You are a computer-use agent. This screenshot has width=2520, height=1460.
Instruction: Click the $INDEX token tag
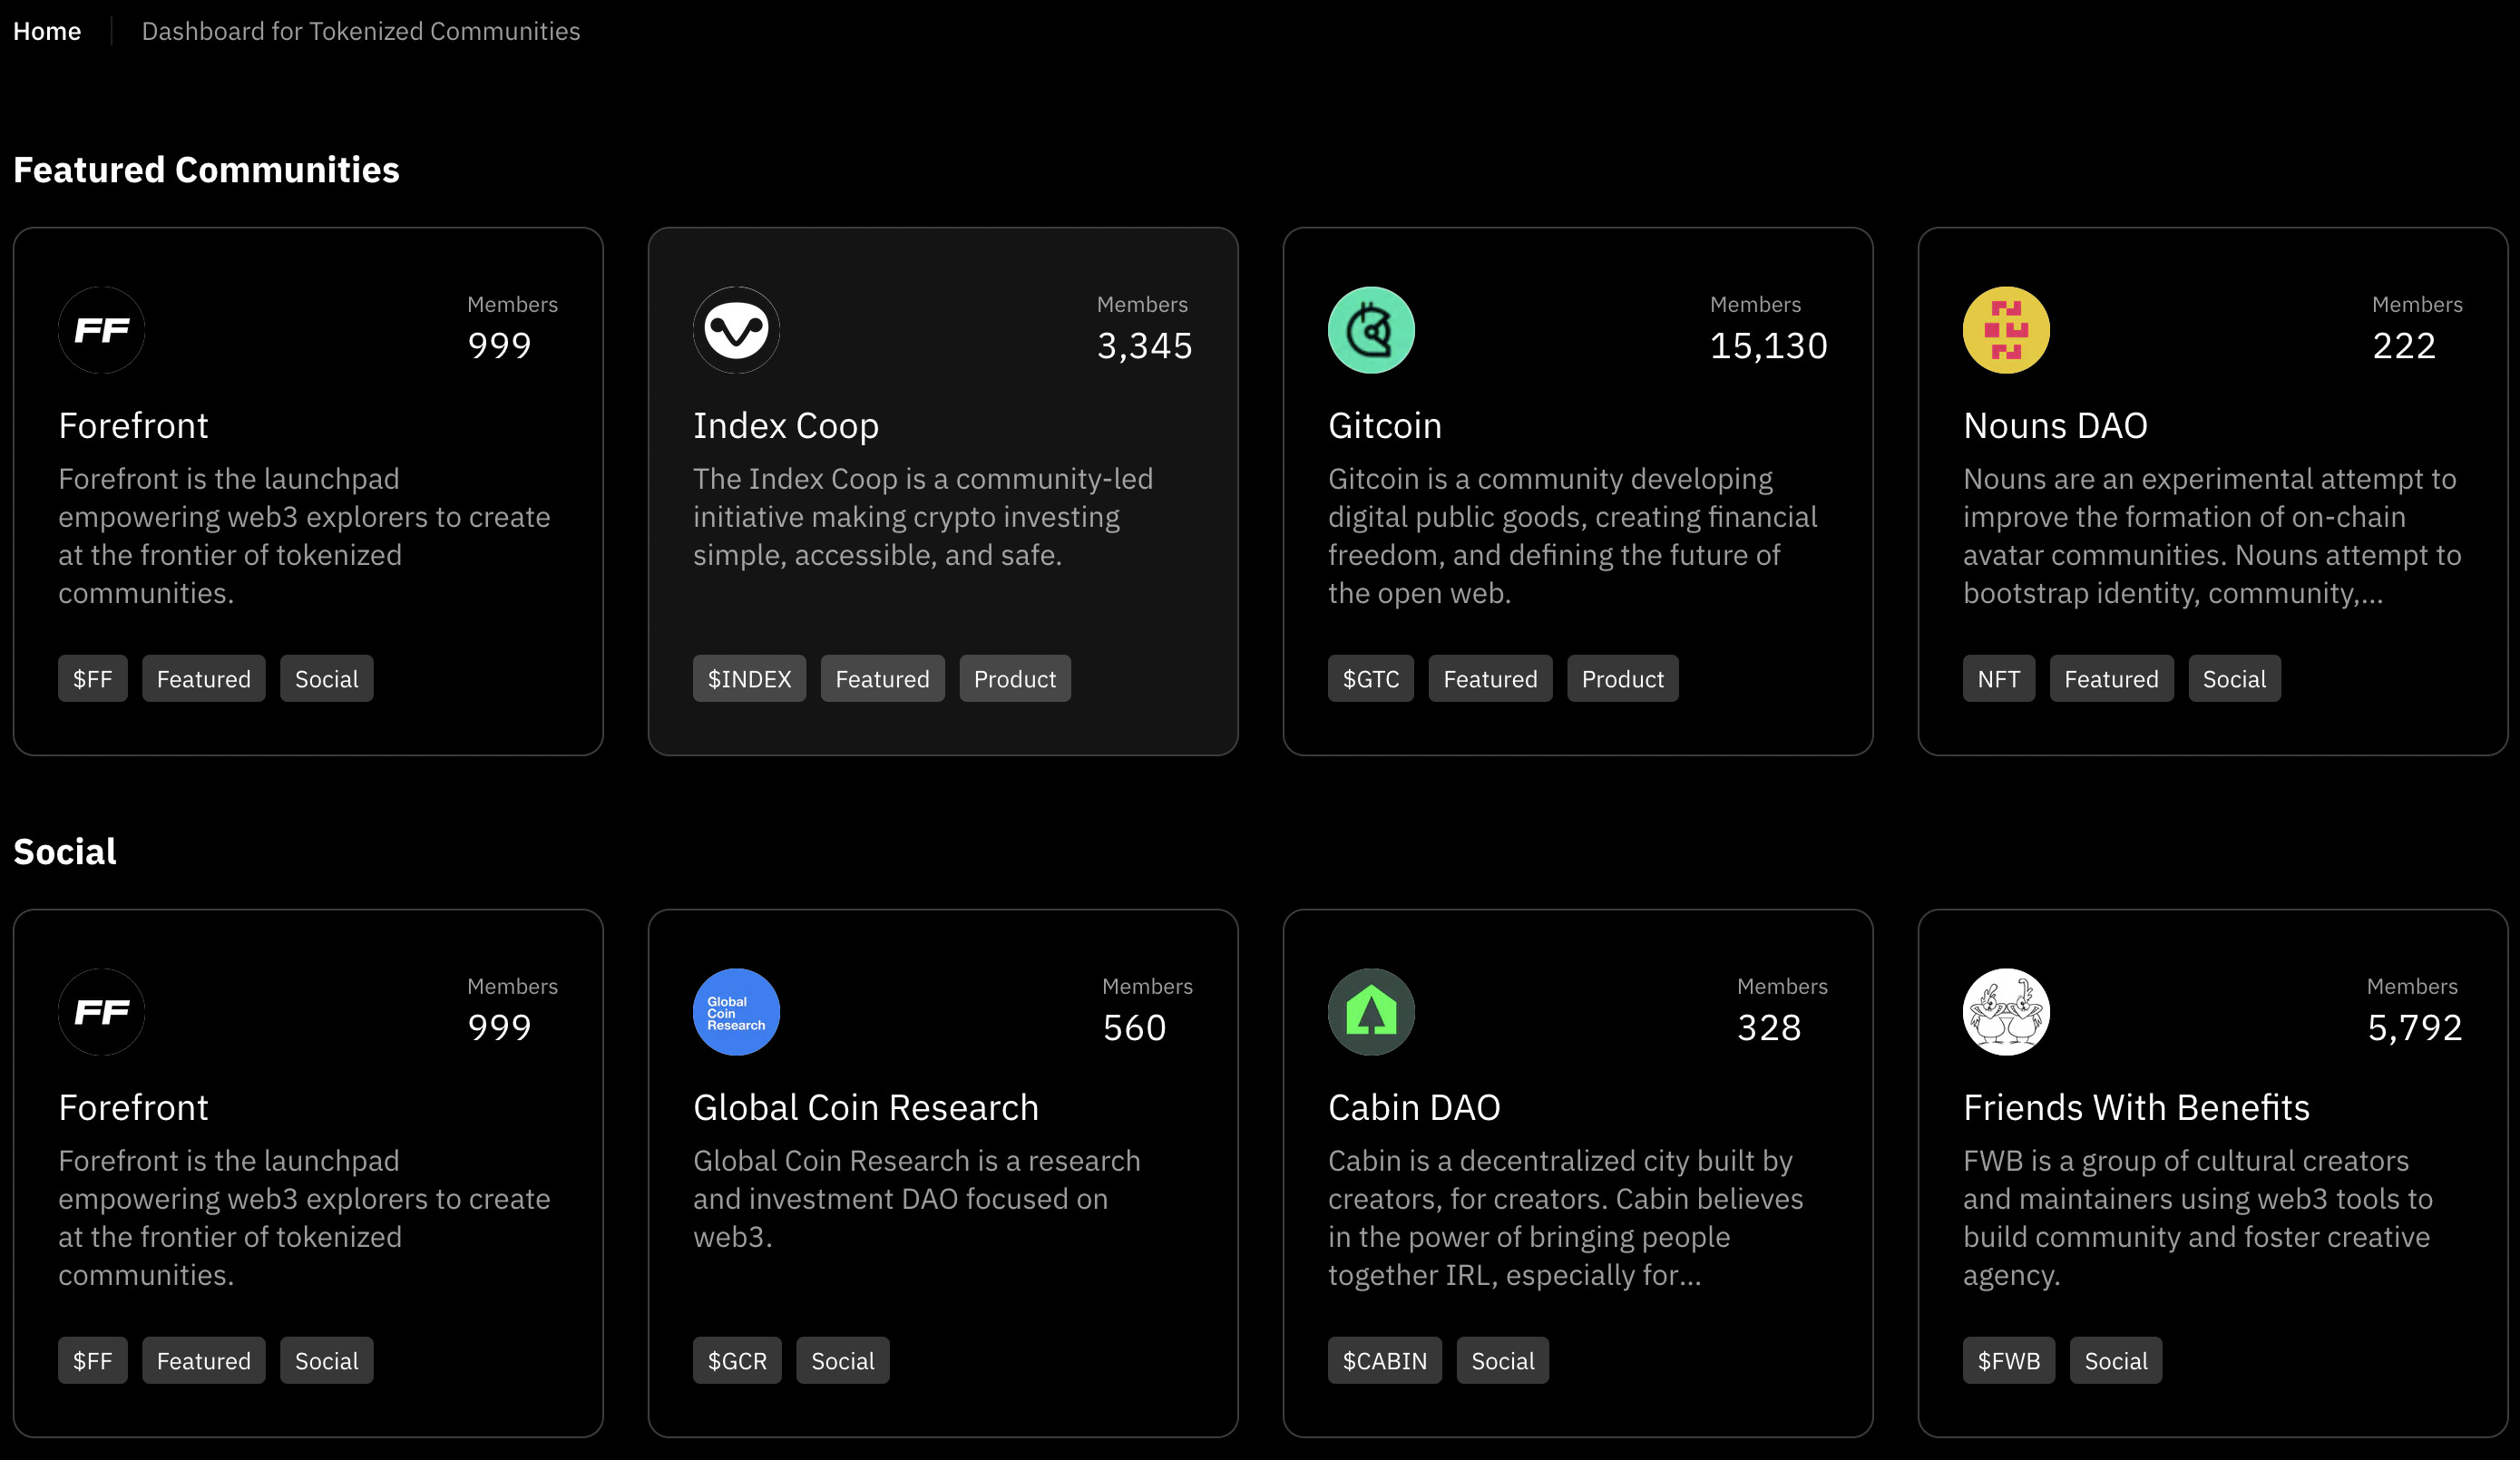749,678
